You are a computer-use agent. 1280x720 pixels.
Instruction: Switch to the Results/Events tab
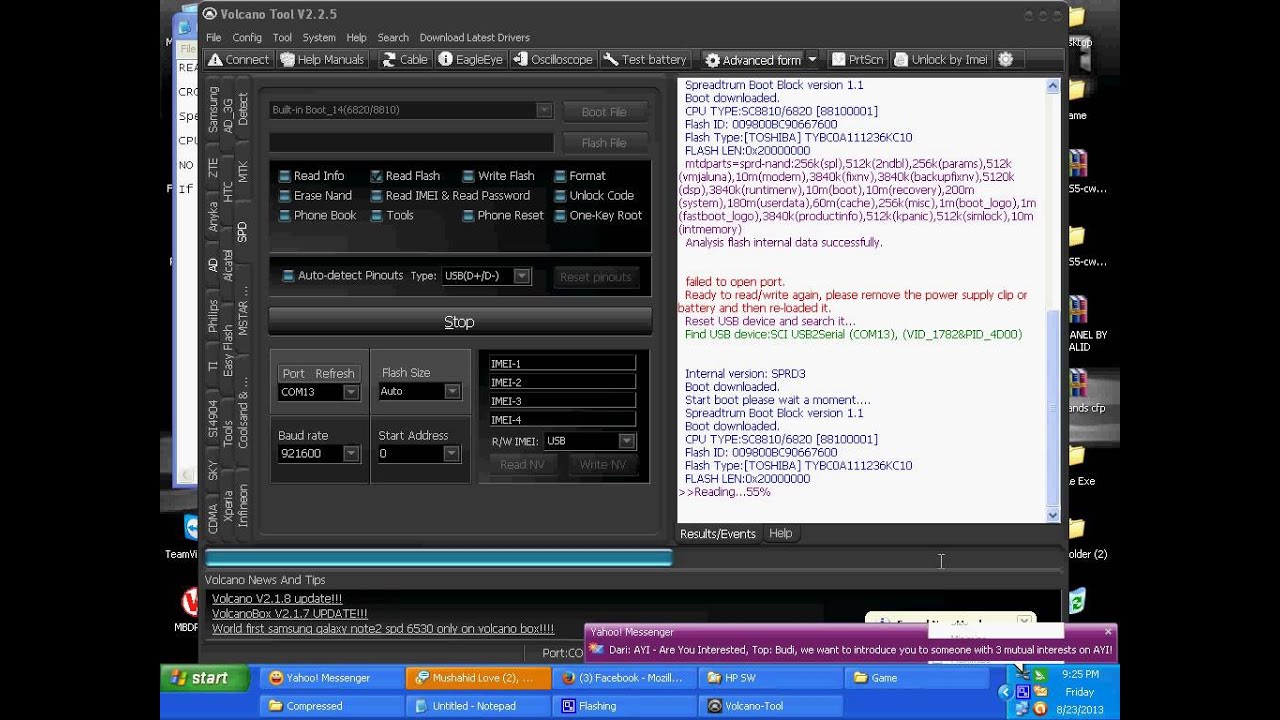click(717, 534)
